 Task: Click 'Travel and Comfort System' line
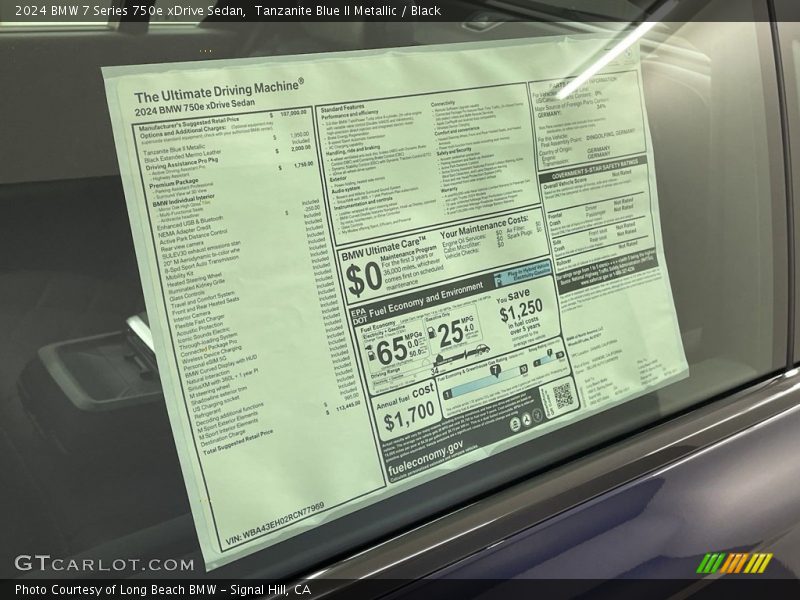[x=203, y=299]
